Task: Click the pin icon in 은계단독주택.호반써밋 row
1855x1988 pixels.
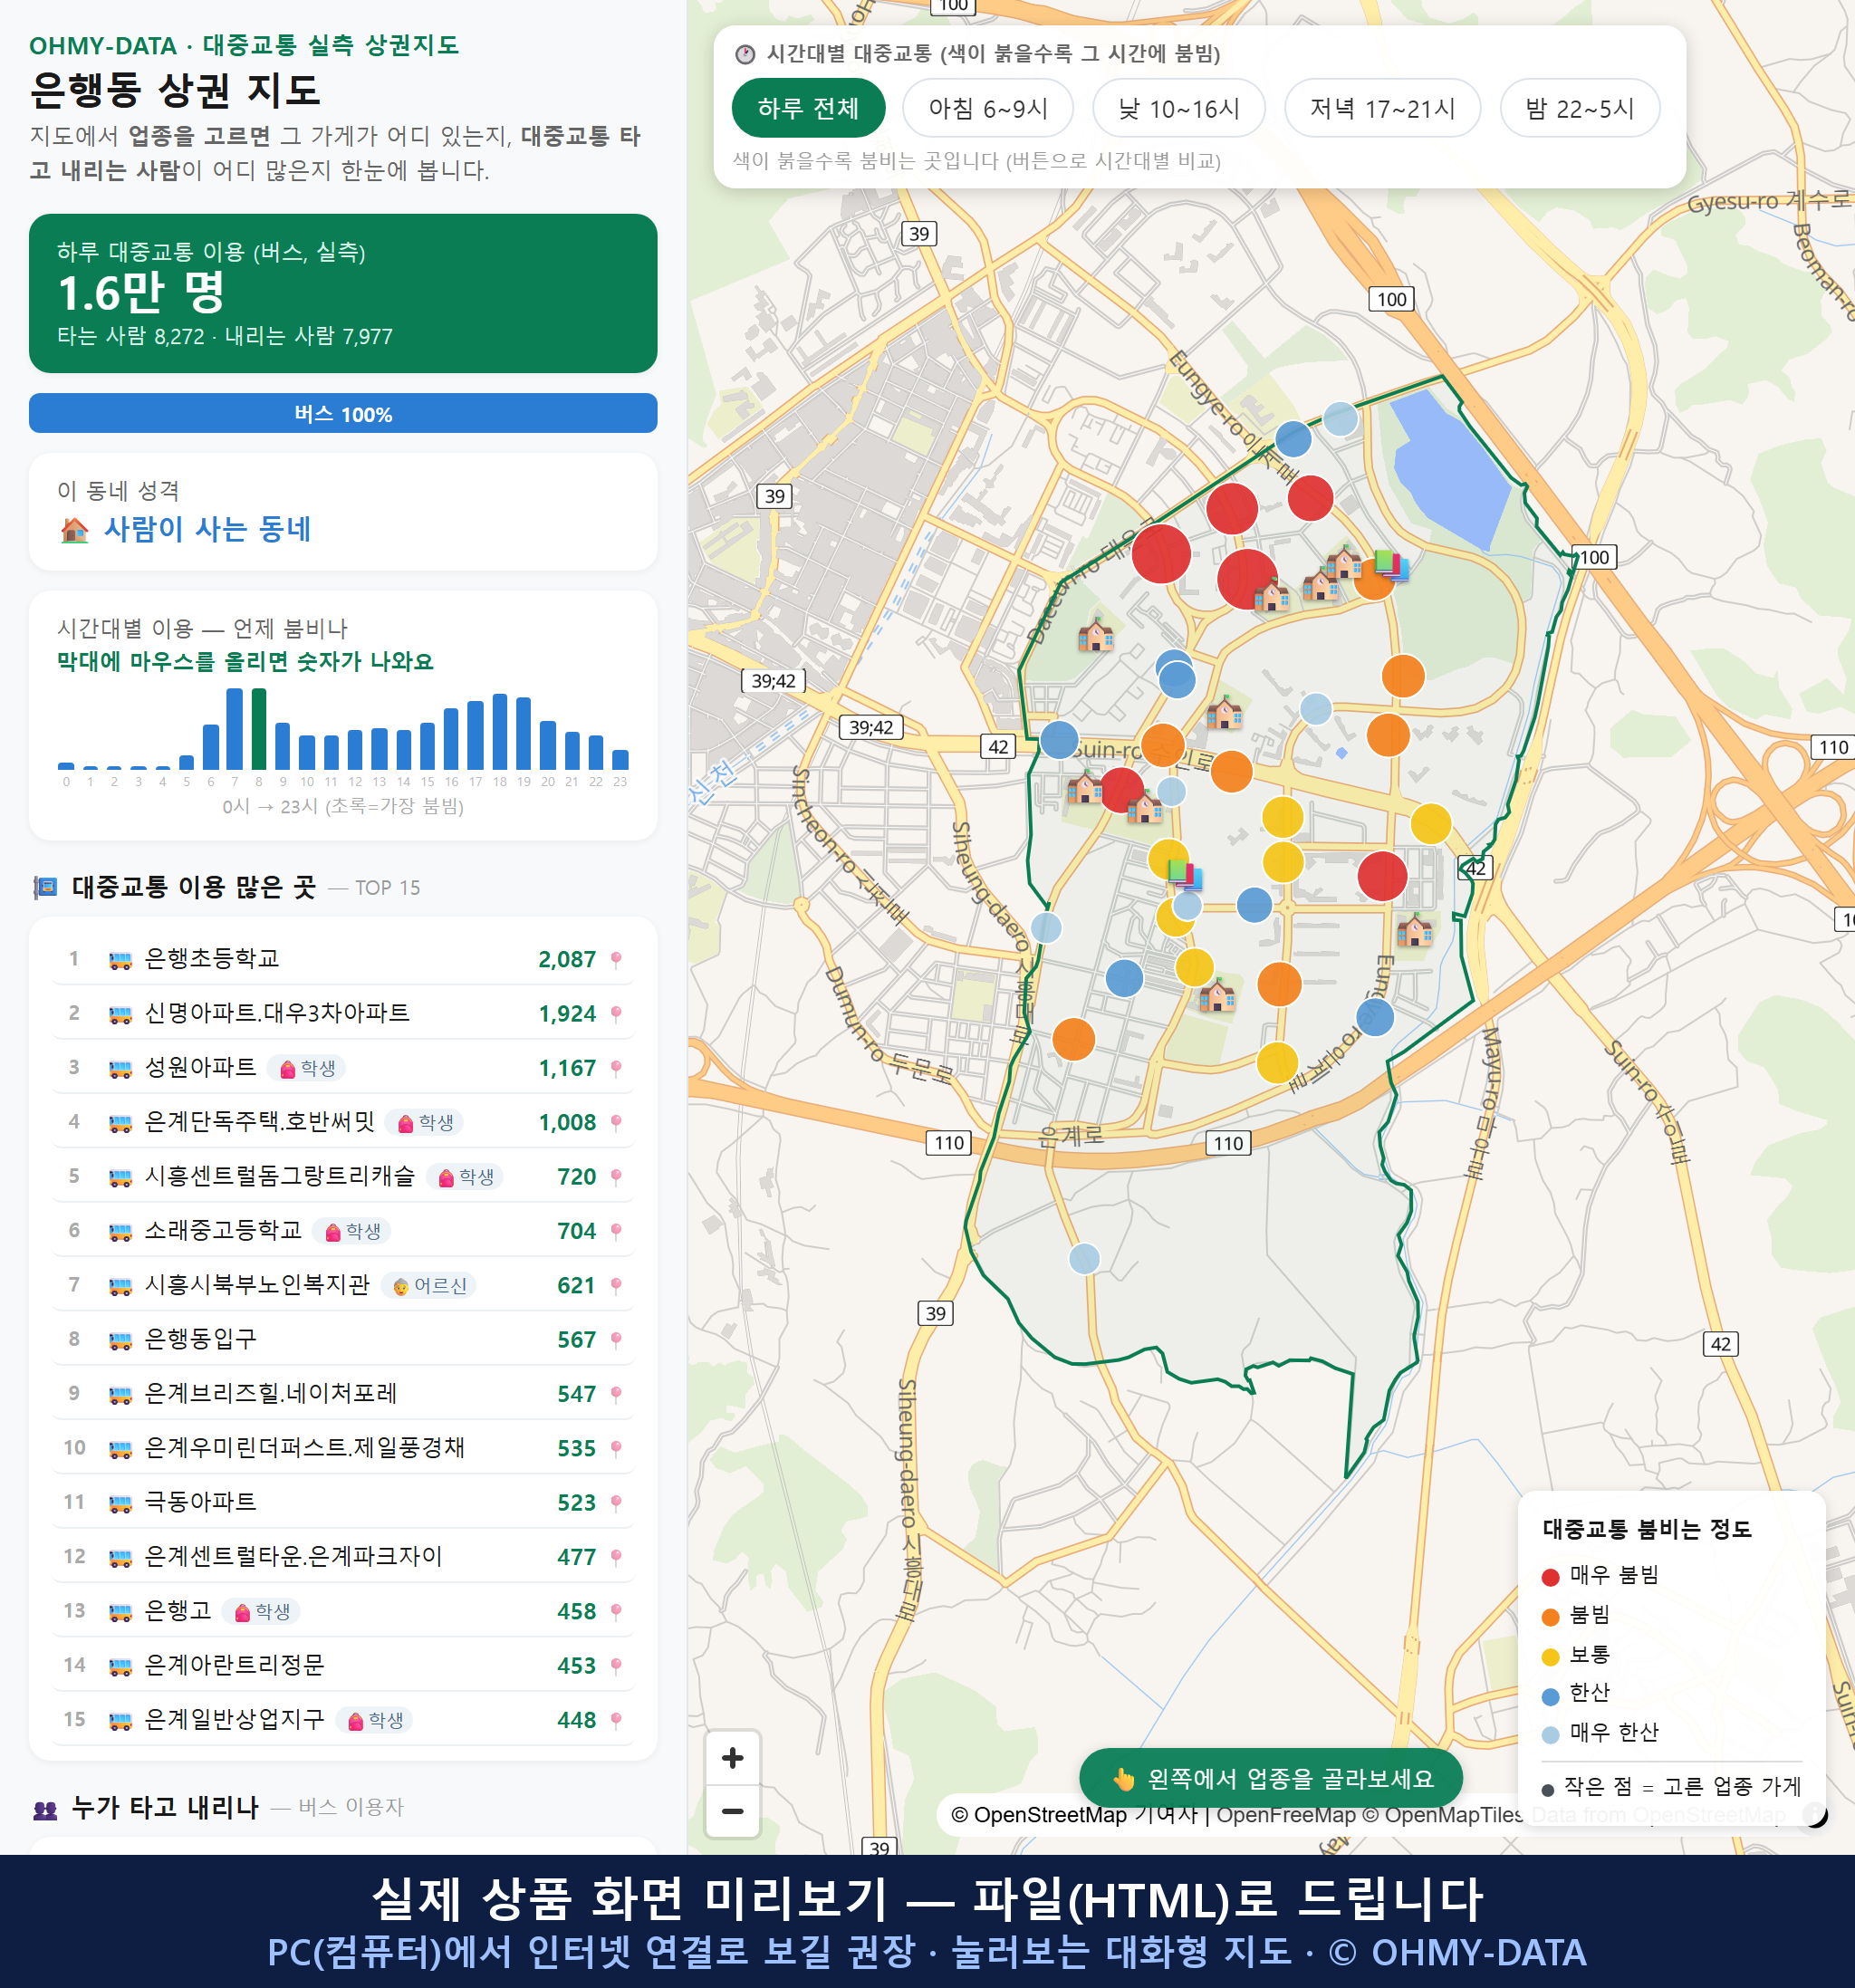Action: click(616, 1122)
